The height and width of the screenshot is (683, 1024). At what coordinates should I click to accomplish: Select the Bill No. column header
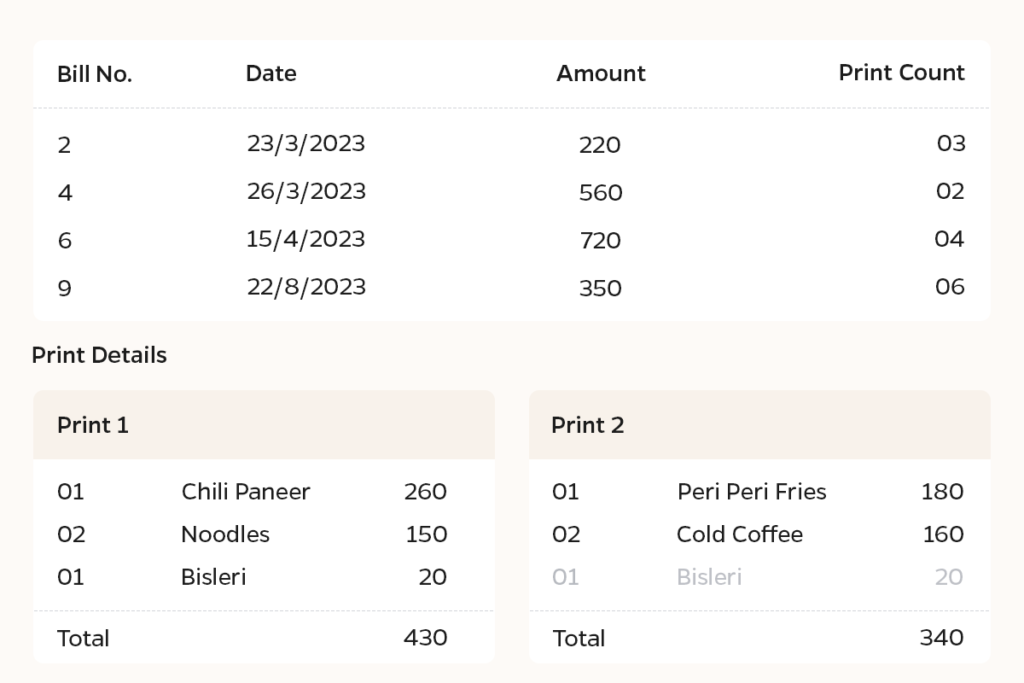95,74
